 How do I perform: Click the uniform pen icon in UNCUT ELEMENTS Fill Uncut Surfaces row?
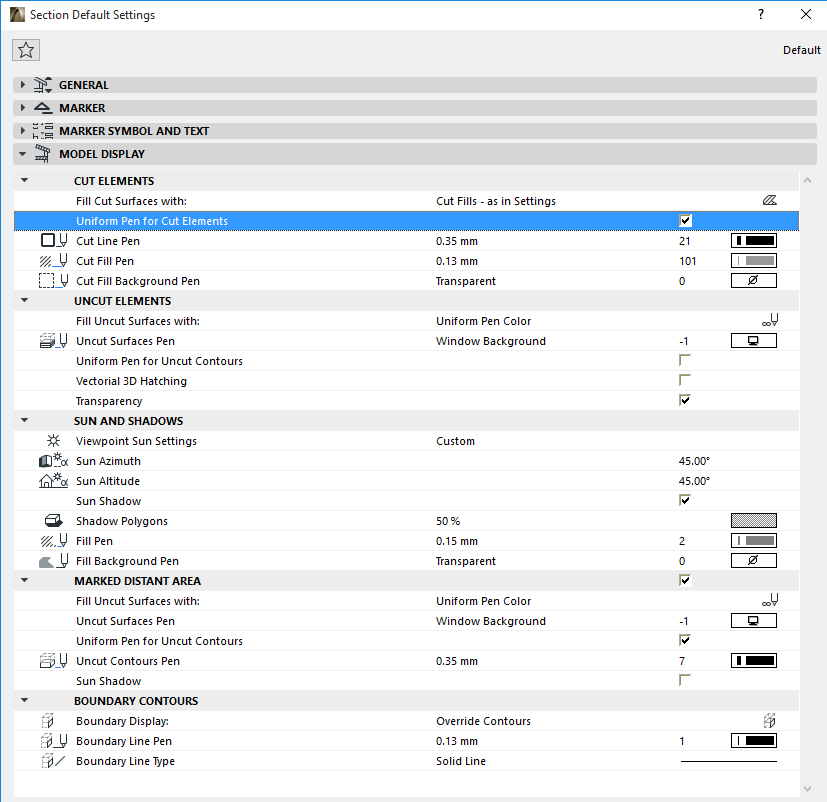click(x=770, y=320)
